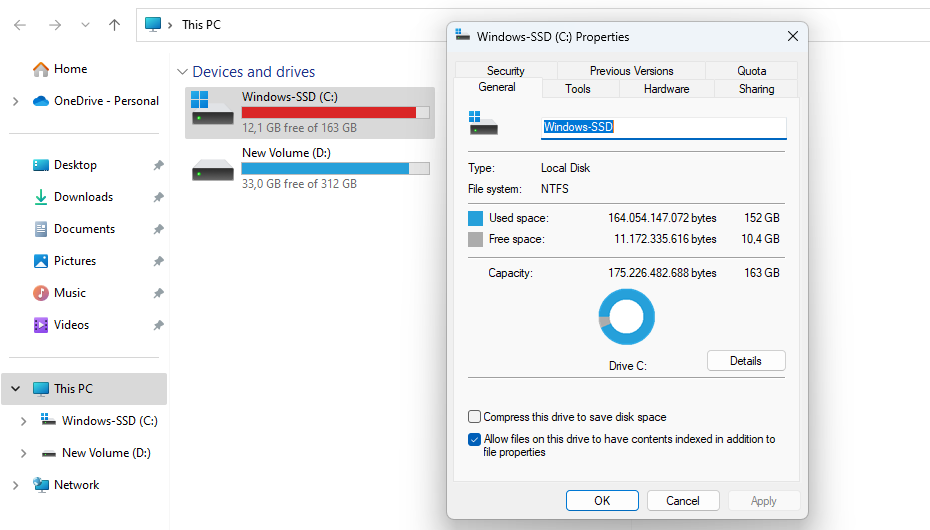The height and width of the screenshot is (530, 930).
Task: Select Windows-SSD (C:) drive icon in list
Action: click(x=212, y=108)
